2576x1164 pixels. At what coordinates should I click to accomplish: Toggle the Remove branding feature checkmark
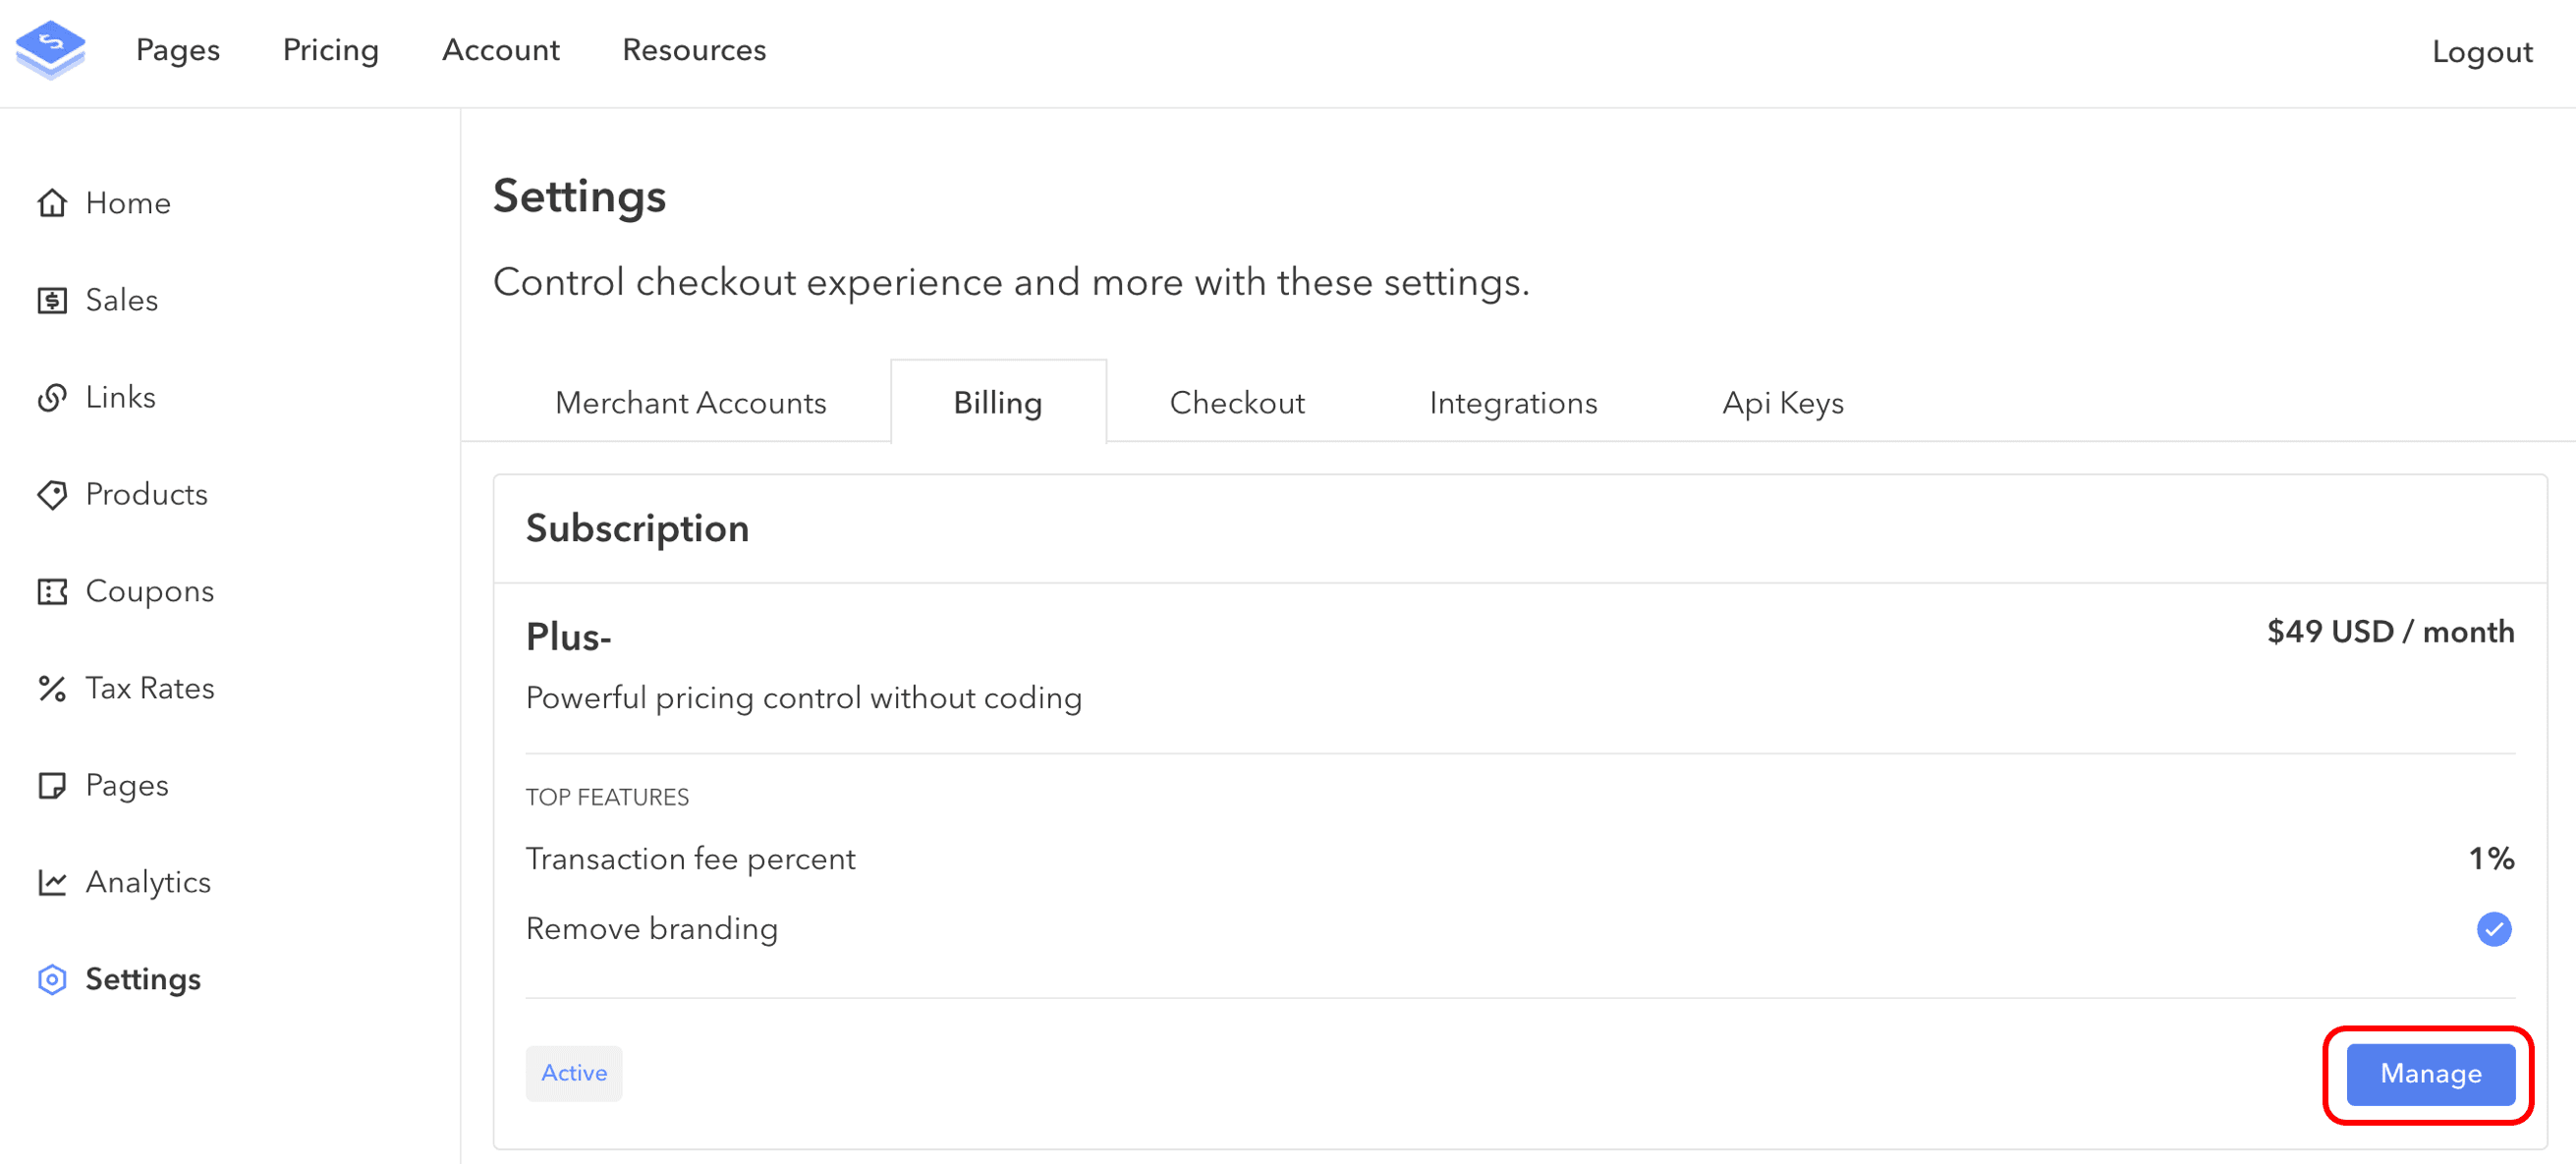click(x=2494, y=929)
